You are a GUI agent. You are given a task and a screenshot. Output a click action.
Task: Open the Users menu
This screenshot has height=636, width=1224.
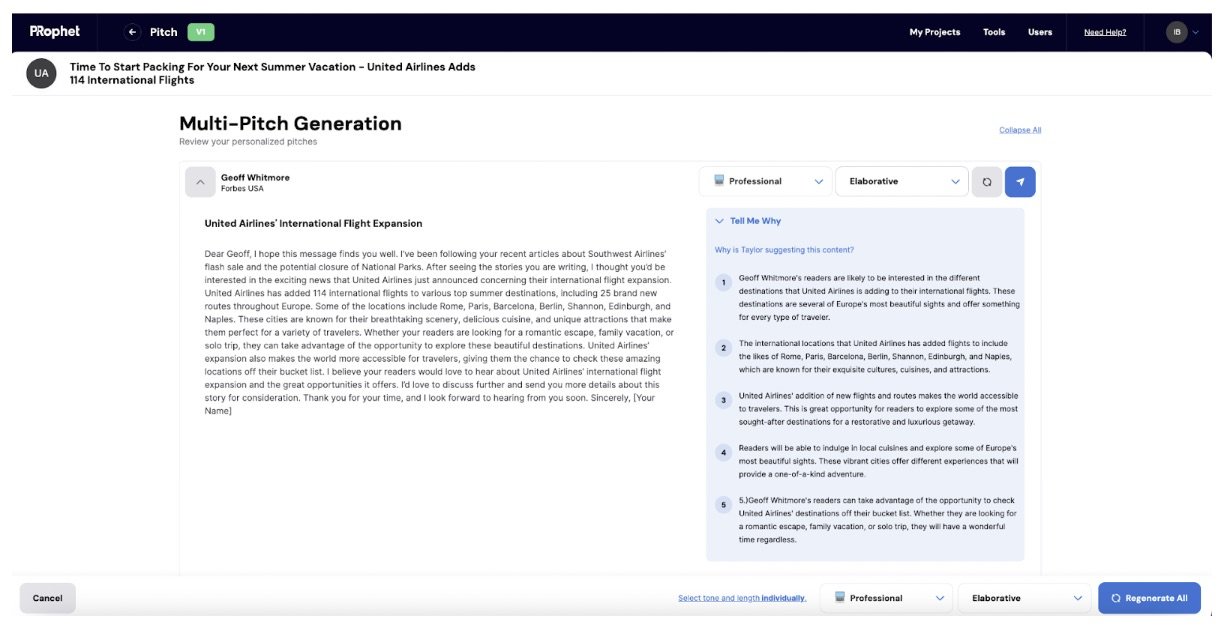1040,32
